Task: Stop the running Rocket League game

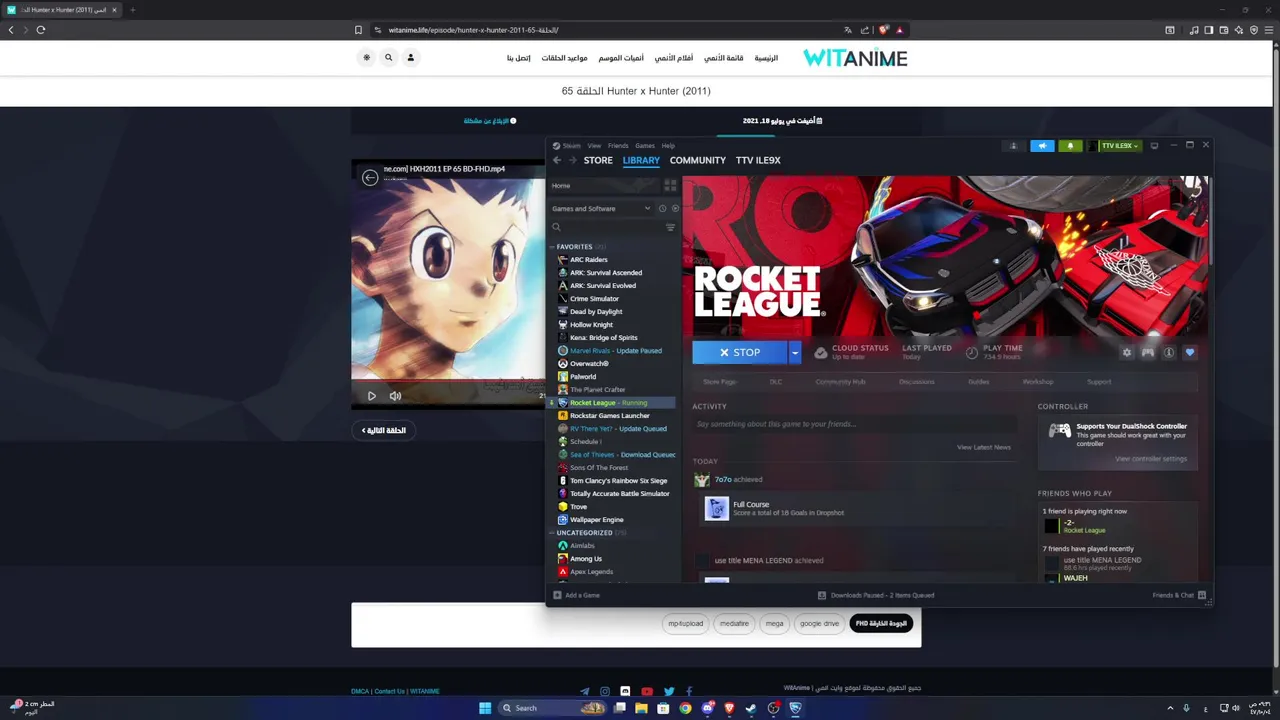Action: point(740,352)
